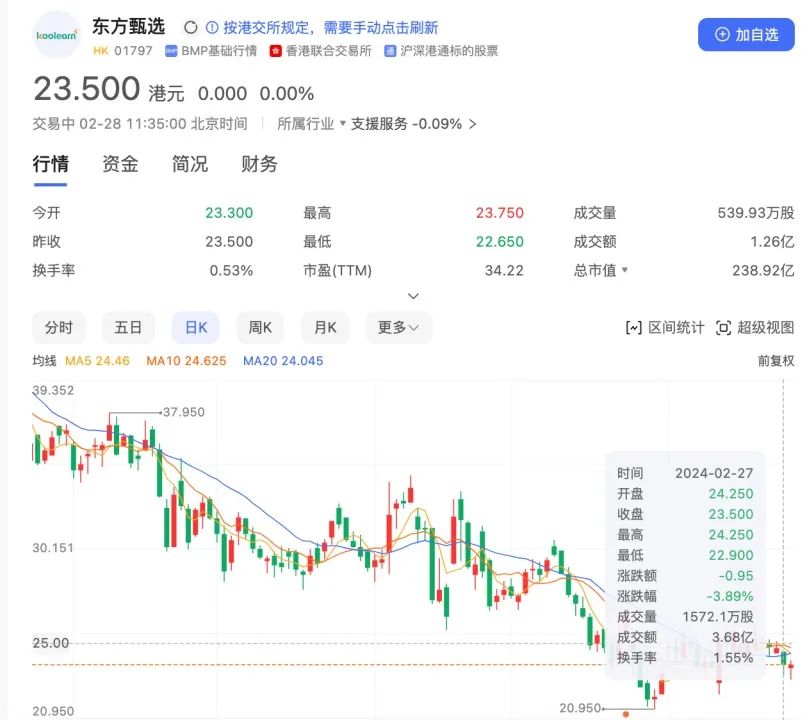Viewport: 807px width, 720px height.
Task: Switch to the 资金 tab
Action: pyautogui.click(x=120, y=164)
